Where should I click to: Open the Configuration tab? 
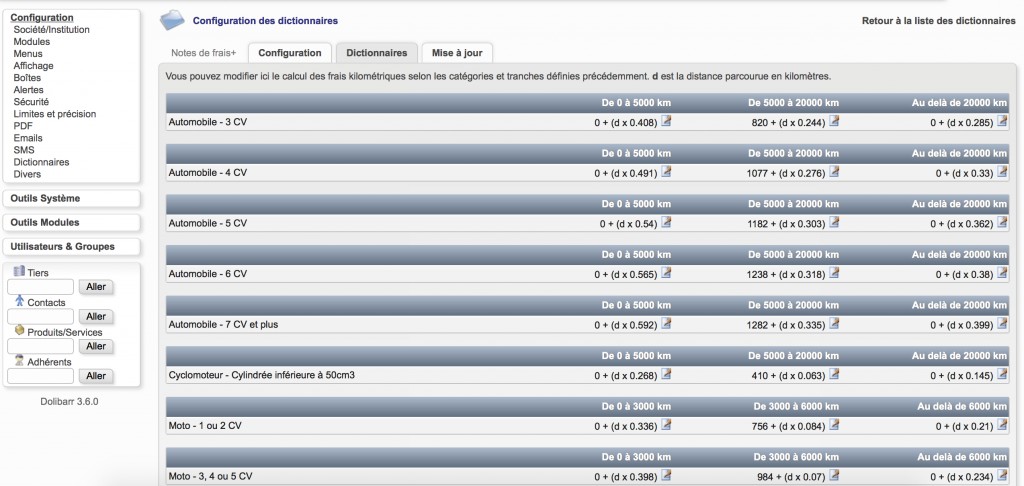(290, 53)
